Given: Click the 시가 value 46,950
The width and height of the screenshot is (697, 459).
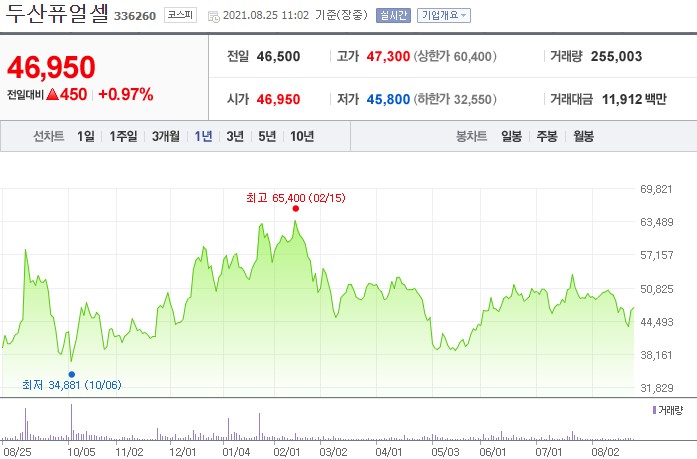Looking at the screenshot, I should pos(278,99).
